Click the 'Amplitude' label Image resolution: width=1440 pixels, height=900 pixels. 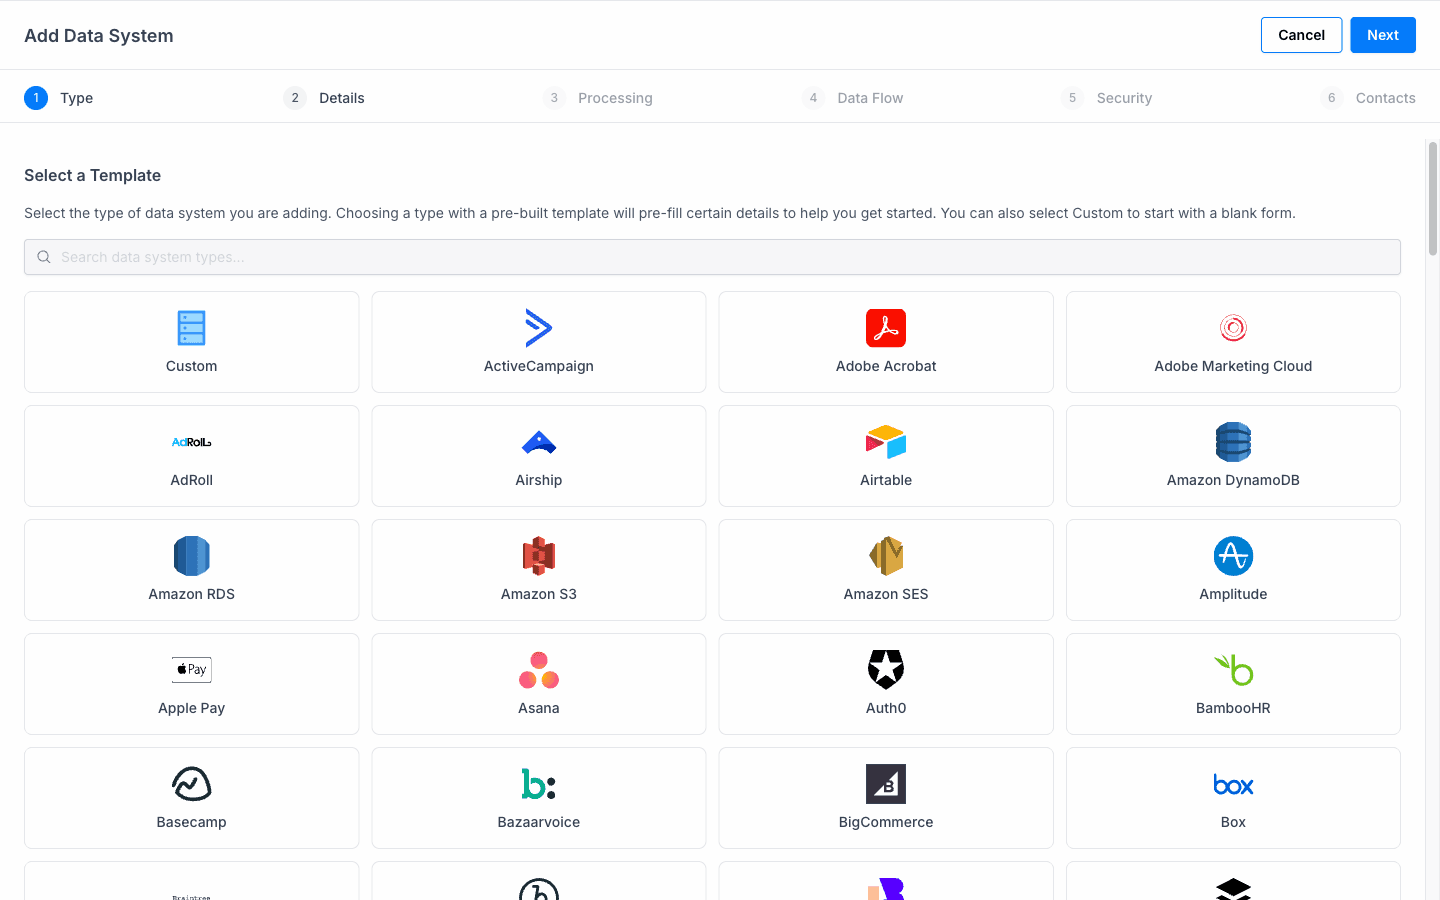(x=1233, y=594)
